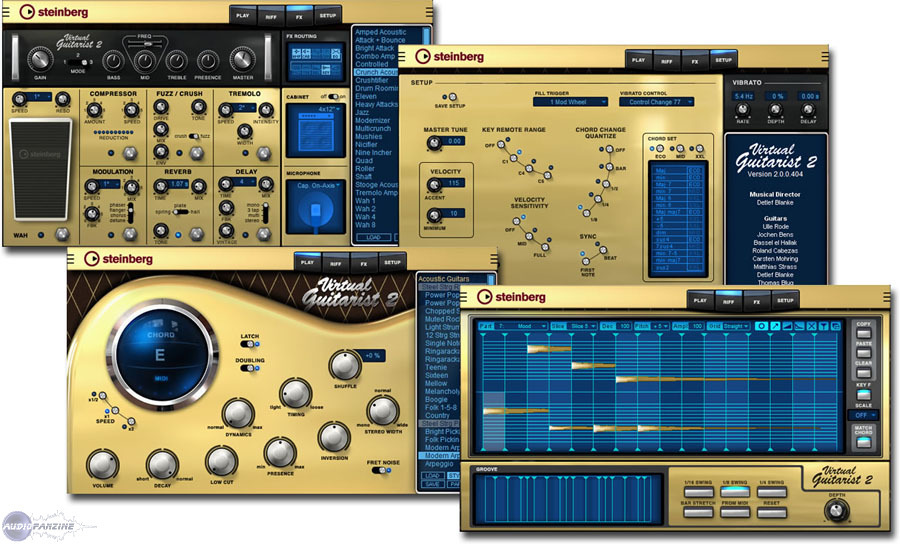The height and width of the screenshot is (544, 900).
Task: Flip the crush/fuzz switch
Action: pyautogui.click(x=194, y=137)
